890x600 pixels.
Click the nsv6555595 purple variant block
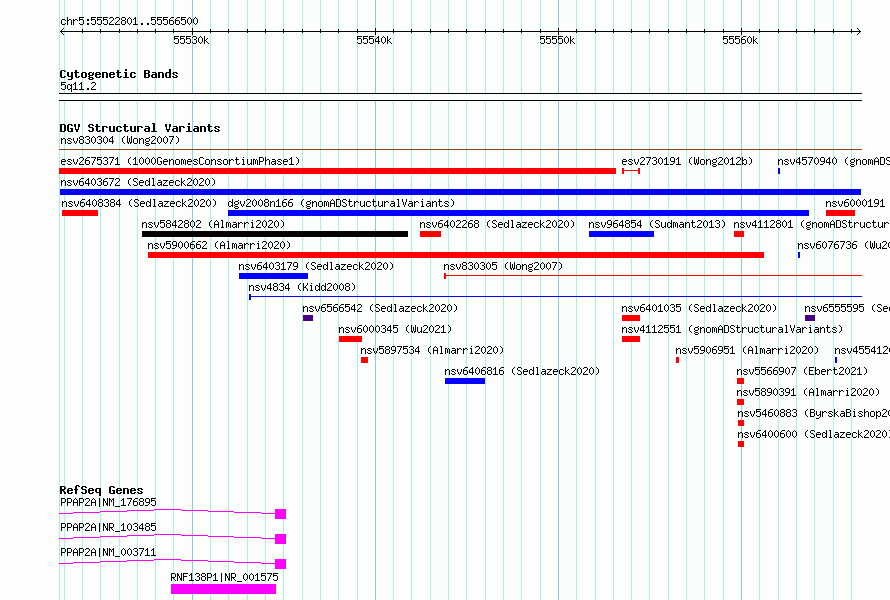click(x=810, y=318)
